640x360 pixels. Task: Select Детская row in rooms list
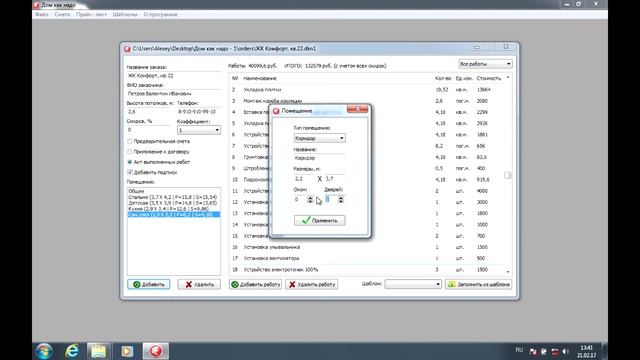click(173, 203)
